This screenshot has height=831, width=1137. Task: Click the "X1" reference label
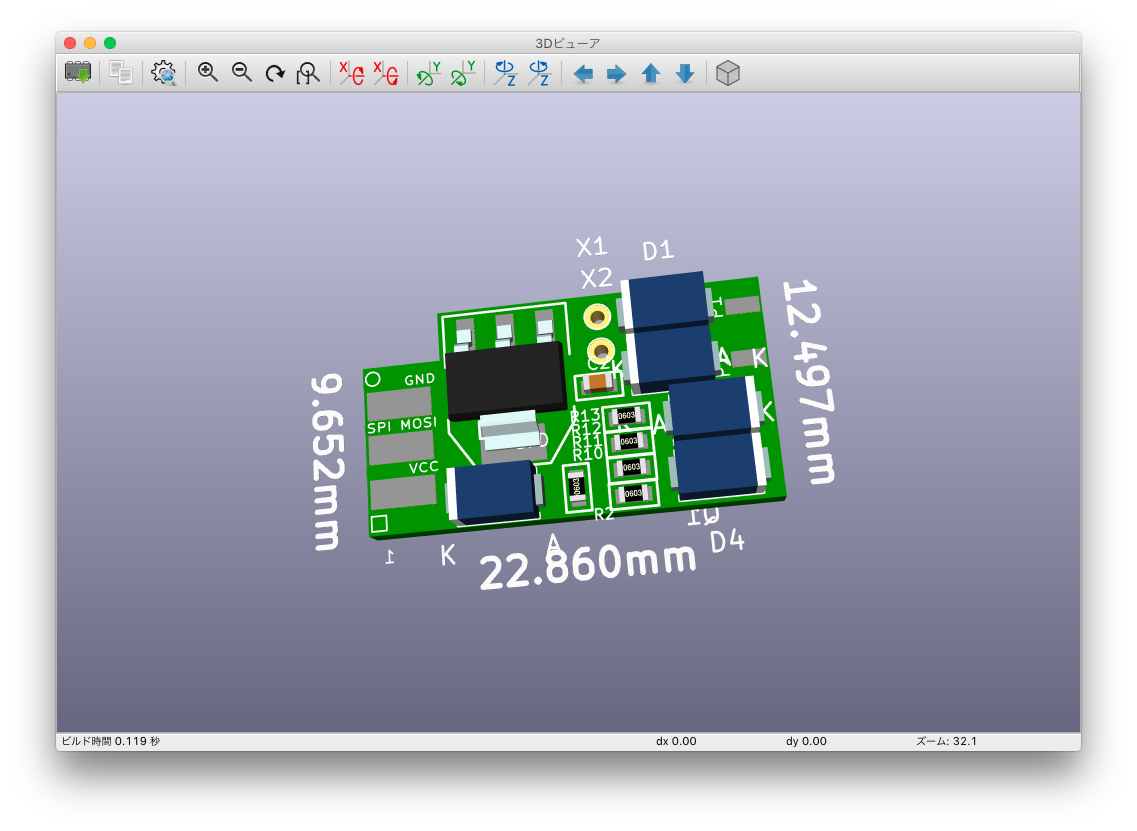(x=592, y=247)
